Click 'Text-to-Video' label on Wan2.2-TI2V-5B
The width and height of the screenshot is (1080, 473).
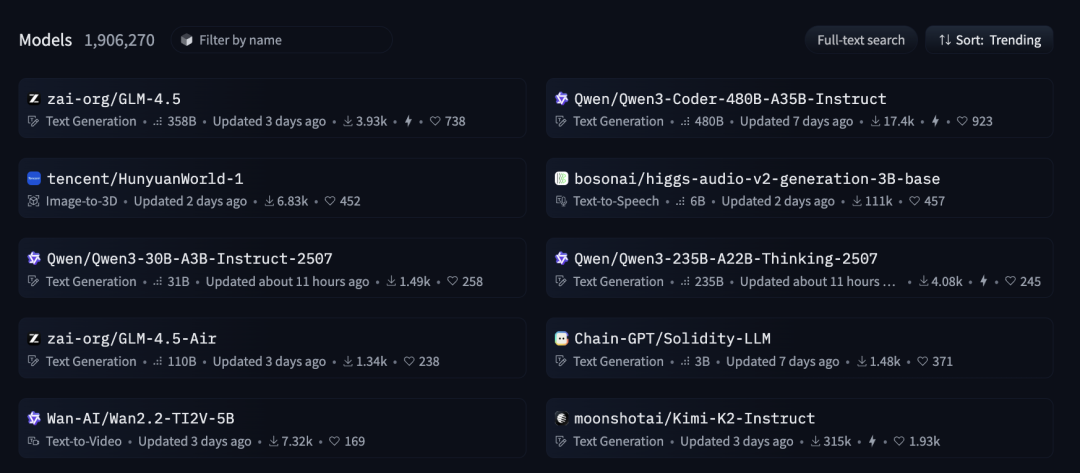[83, 441]
